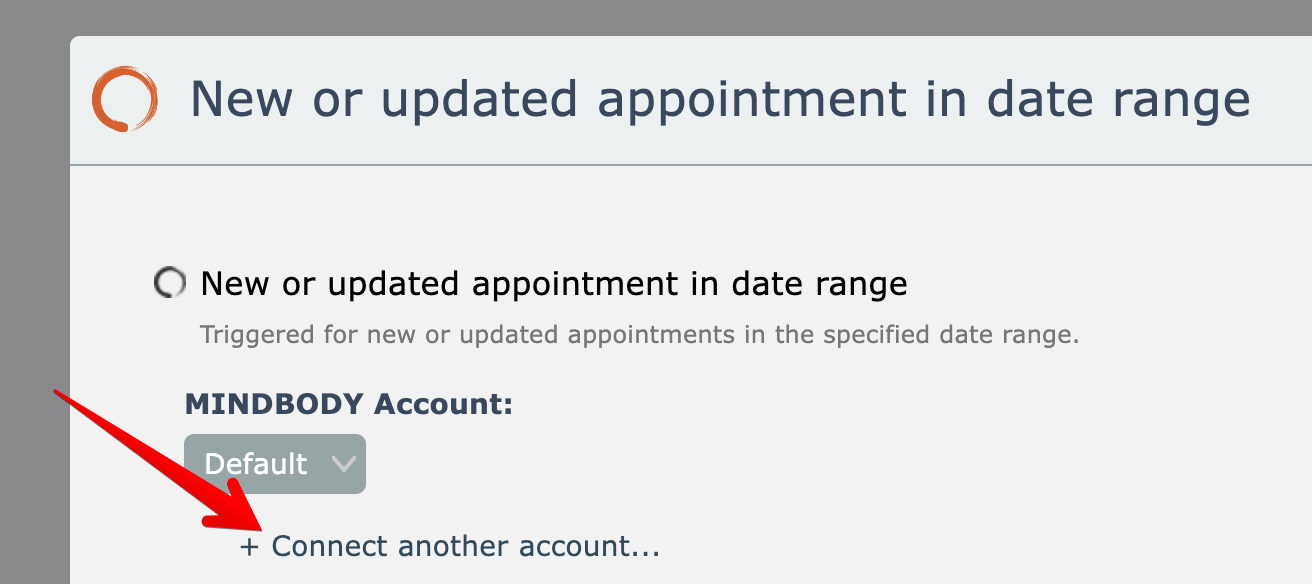Screen dimensions: 1312x584
Task: Click the word 'Connect' in the account link
Action: pyautogui.click(x=329, y=547)
